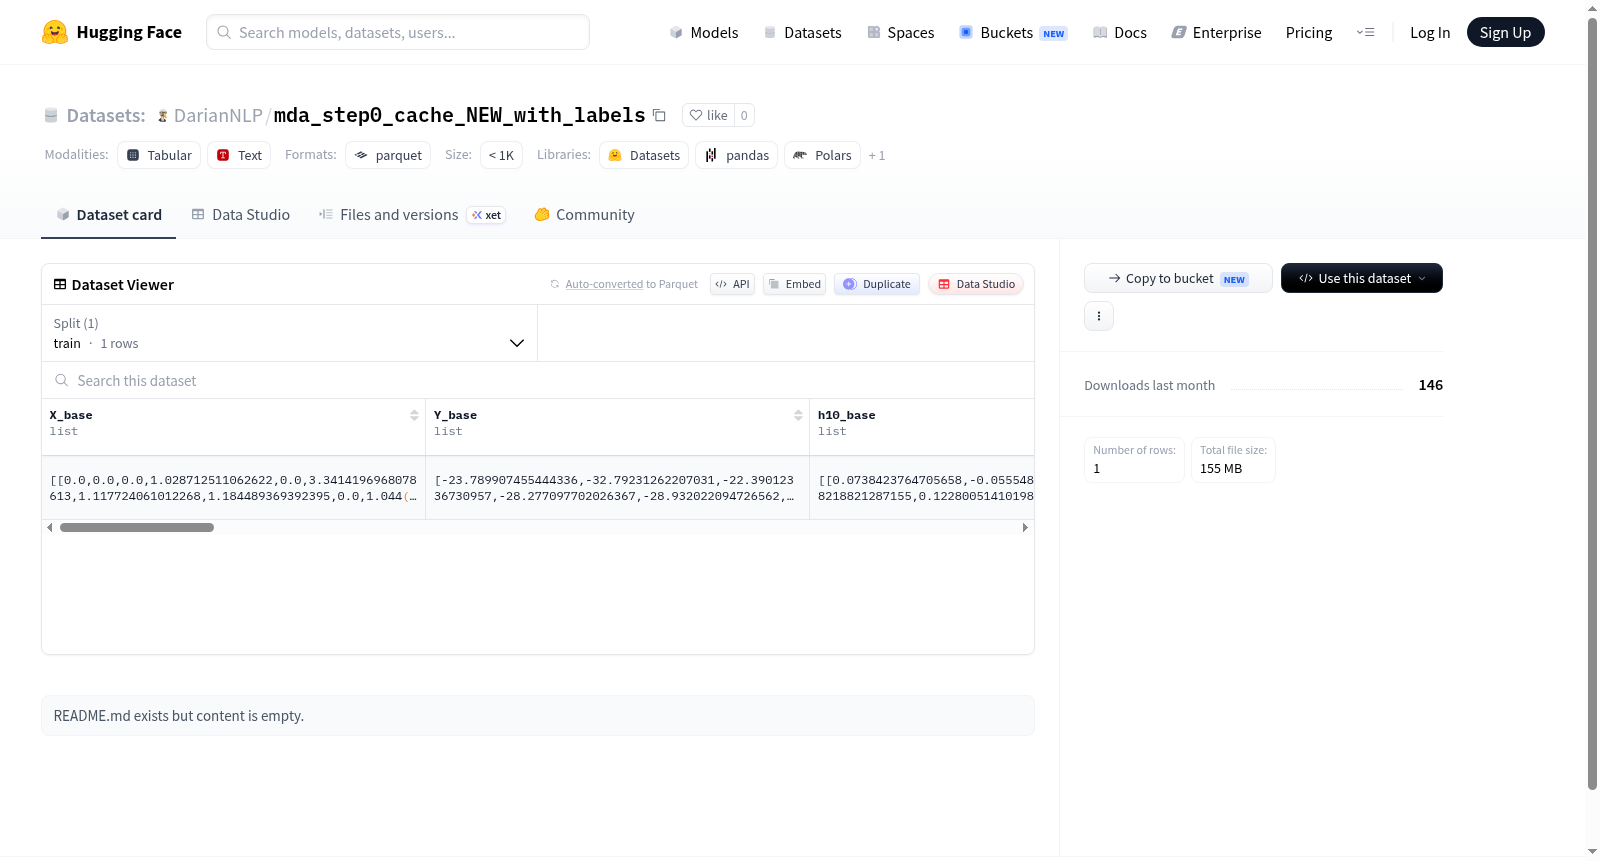This screenshot has height=861, width=1600.
Task: Click the mda_step0_cache_NEW_with_labels dataset title
Action: click(459, 116)
